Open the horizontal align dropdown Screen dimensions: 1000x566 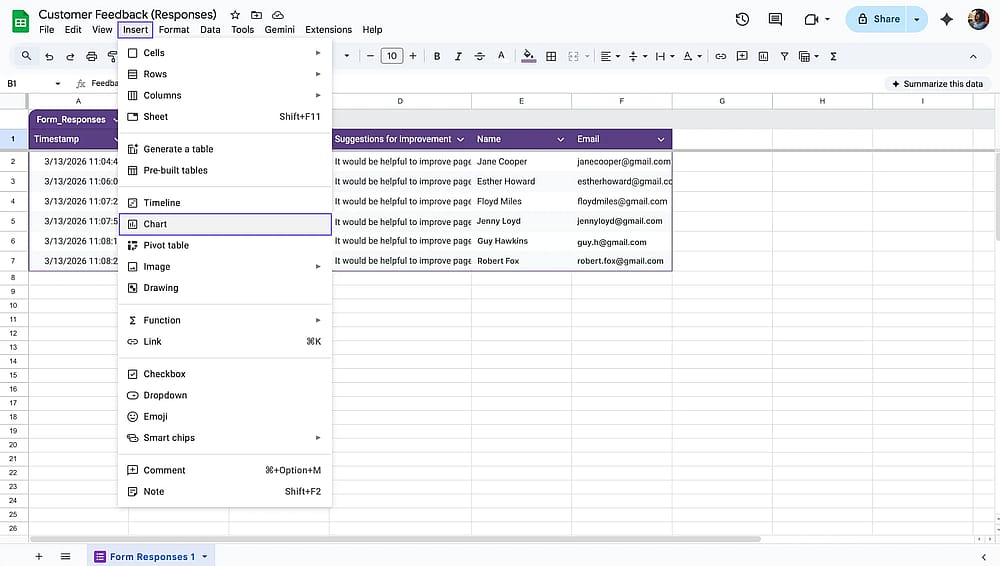(x=610, y=56)
